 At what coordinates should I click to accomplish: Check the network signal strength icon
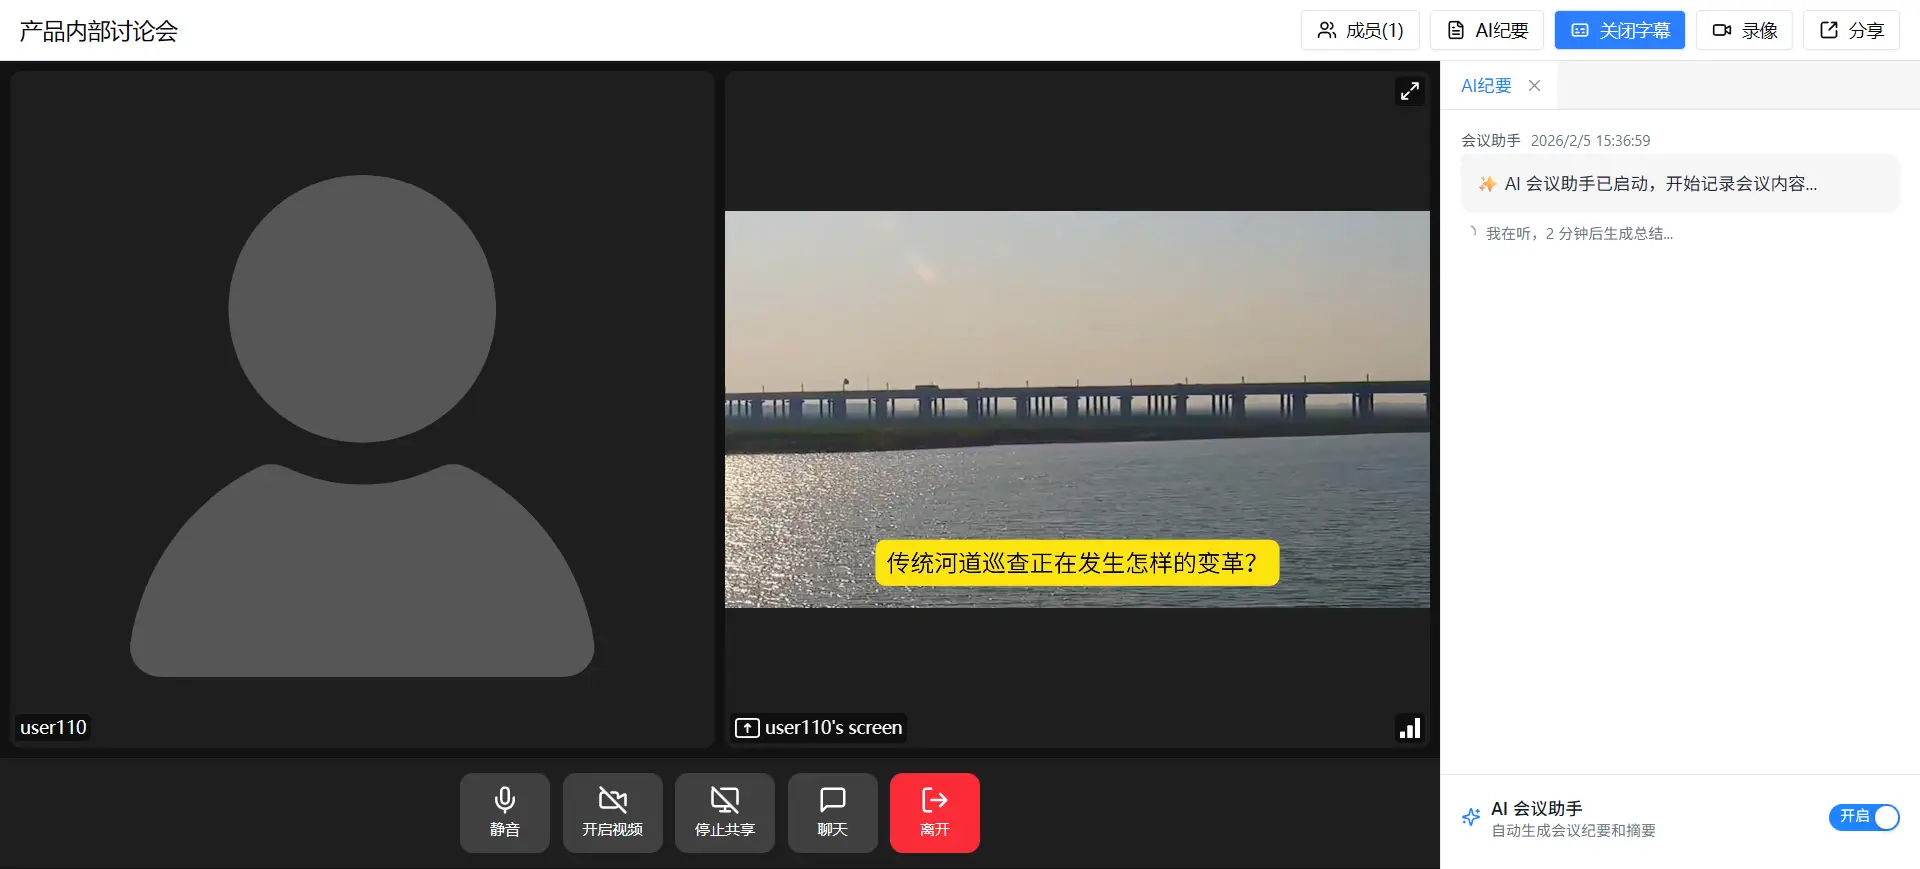(x=1409, y=728)
